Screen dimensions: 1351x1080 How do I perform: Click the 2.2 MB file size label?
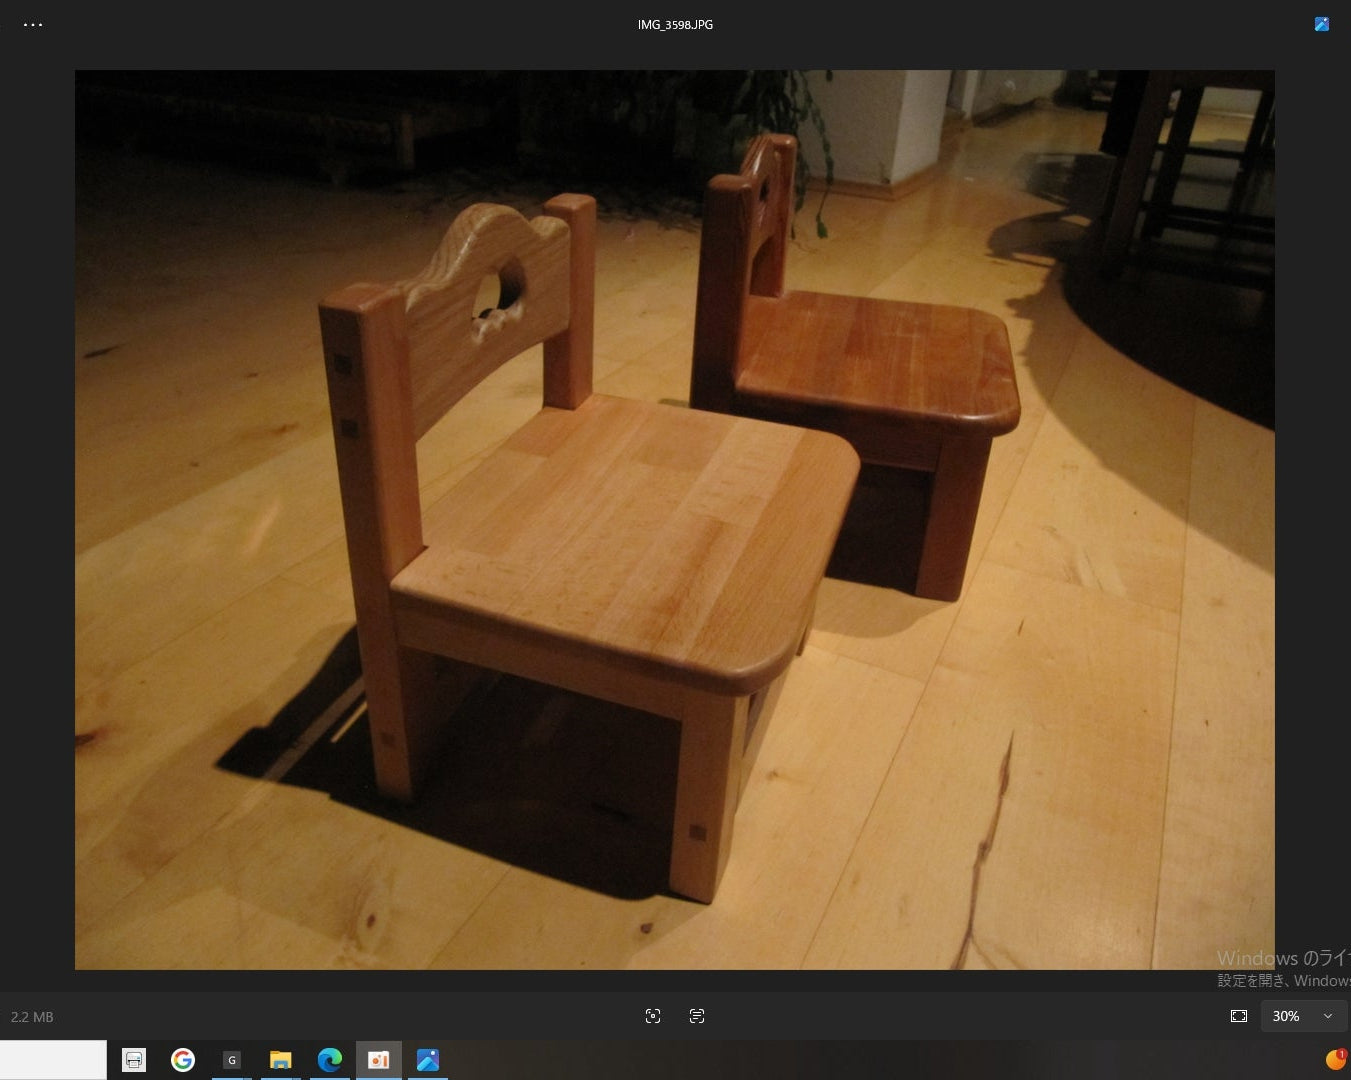point(32,1017)
